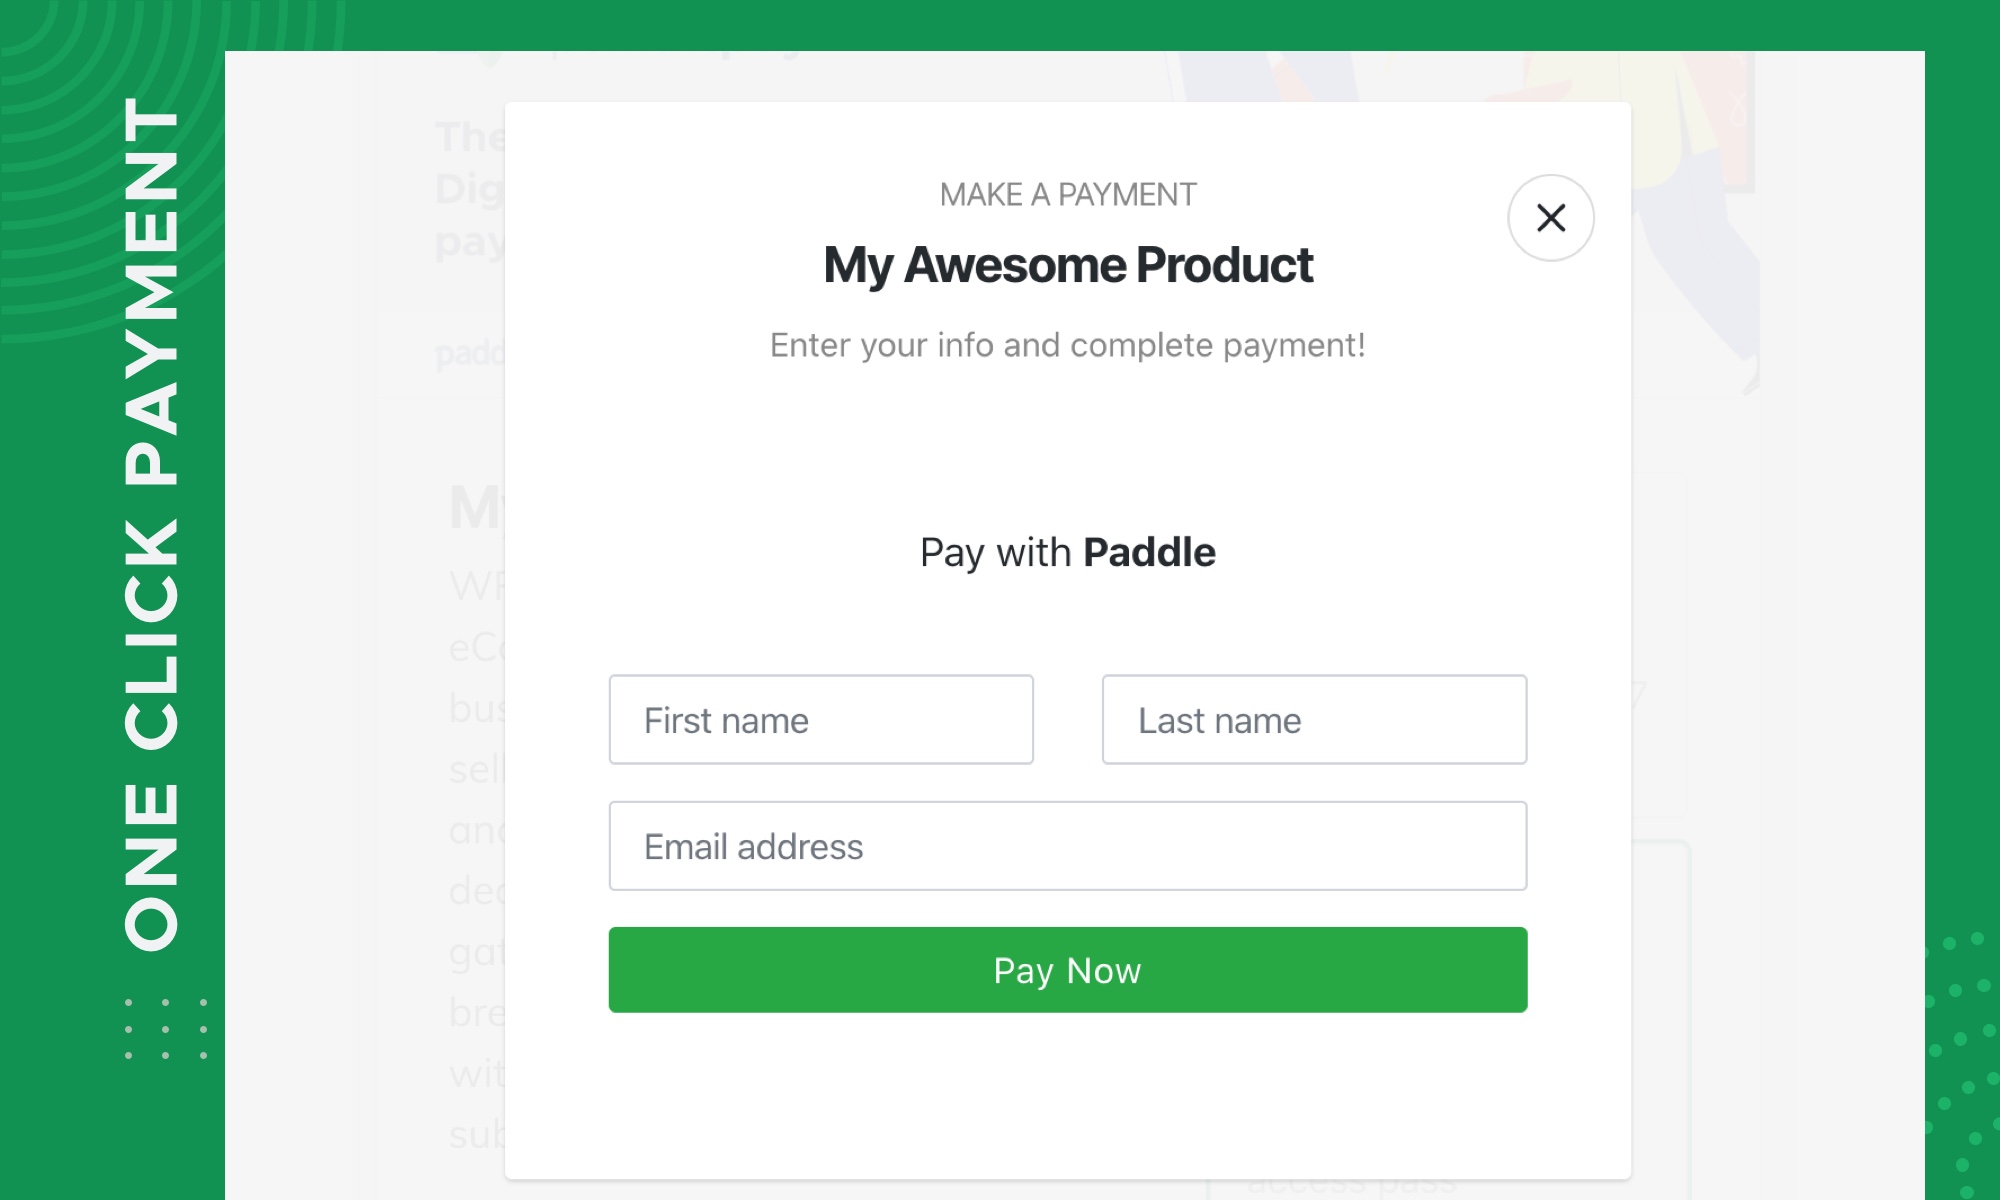Click the faded large 'M' heading behind the modal
The width and height of the screenshot is (2000, 1200).
coord(475,508)
